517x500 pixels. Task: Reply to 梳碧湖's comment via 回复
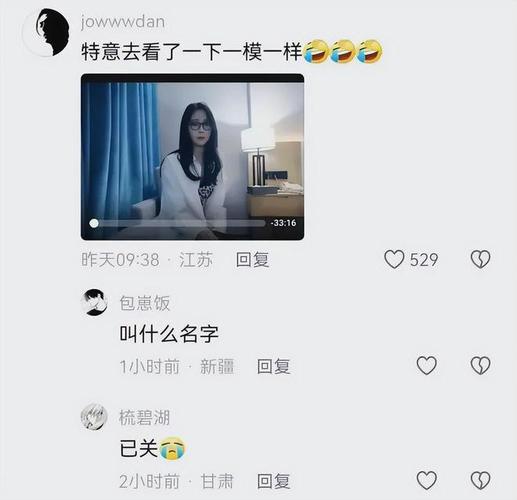274,481
